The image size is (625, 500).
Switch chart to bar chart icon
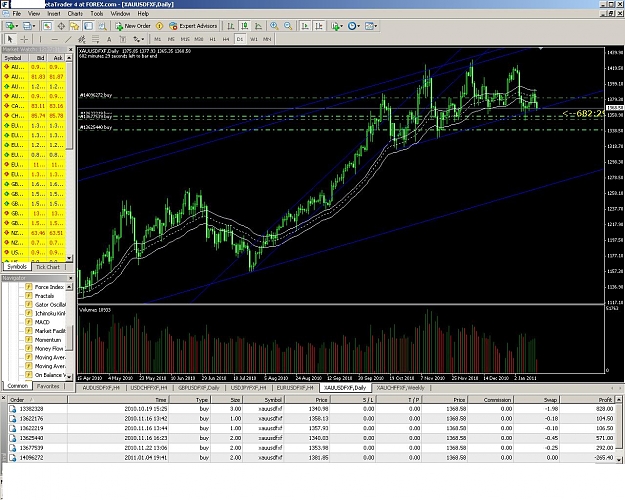pos(231,26)
